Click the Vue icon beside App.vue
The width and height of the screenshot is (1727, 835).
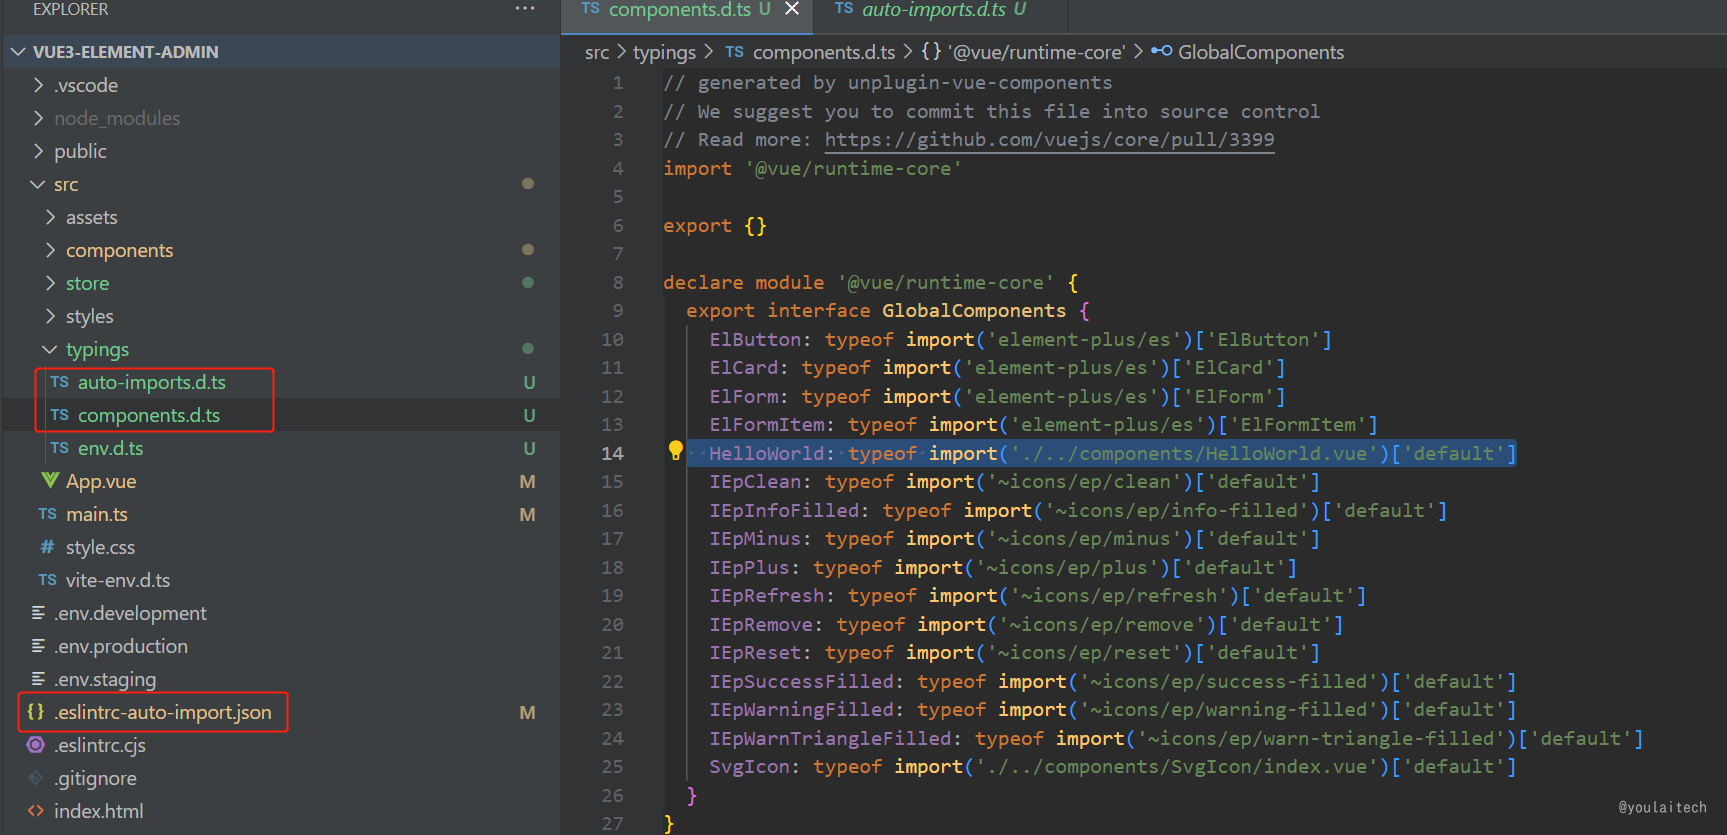click(49, 481)
